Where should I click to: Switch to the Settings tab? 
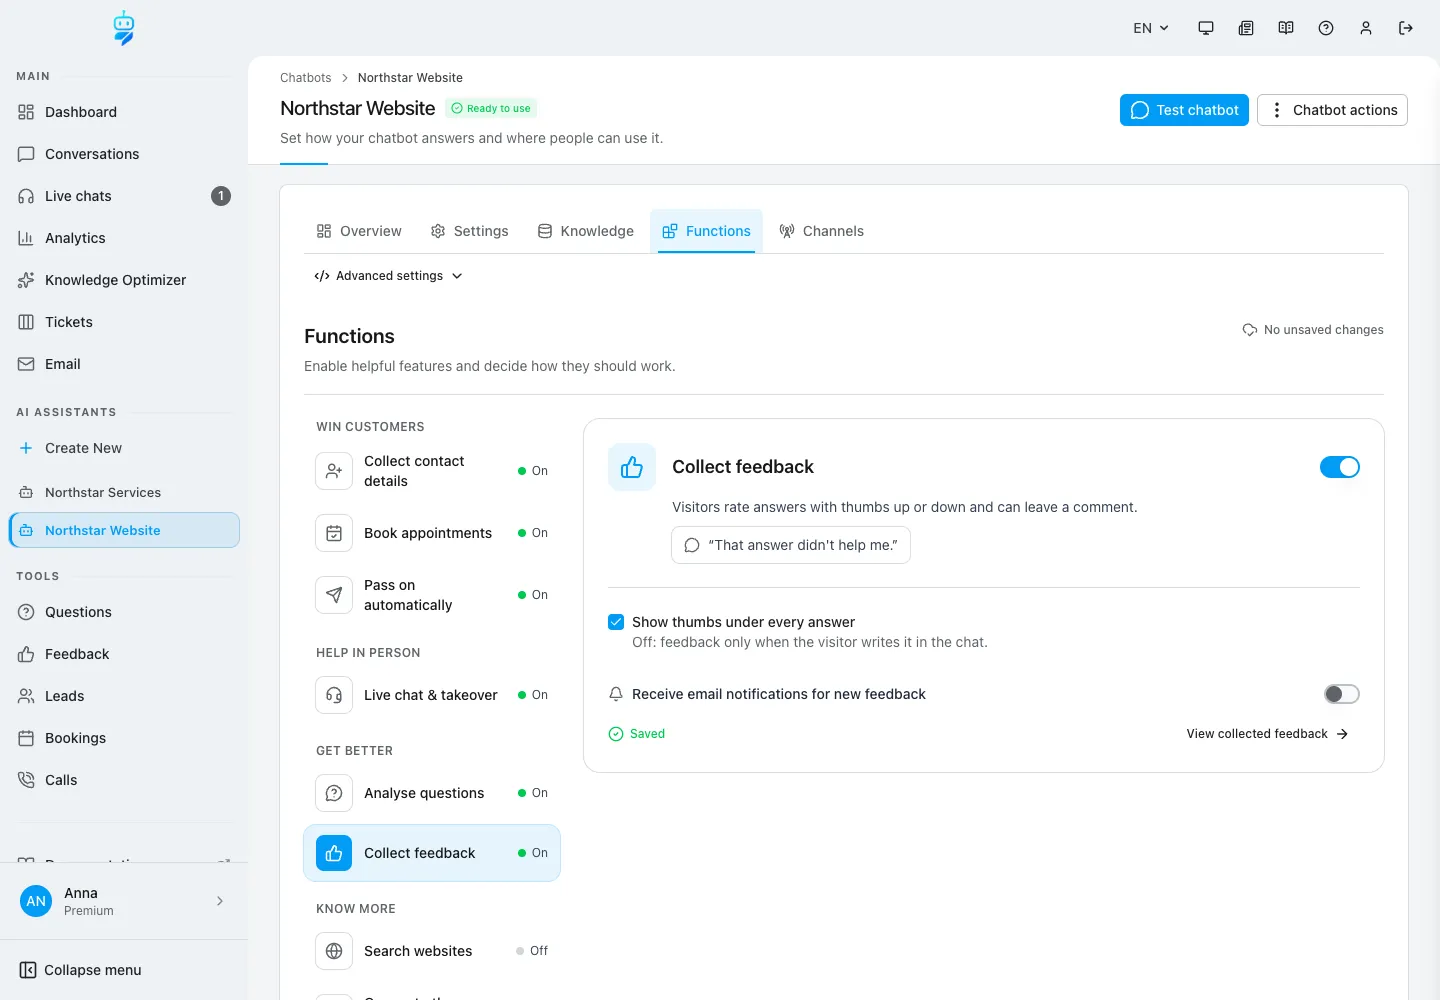[469, 231]
